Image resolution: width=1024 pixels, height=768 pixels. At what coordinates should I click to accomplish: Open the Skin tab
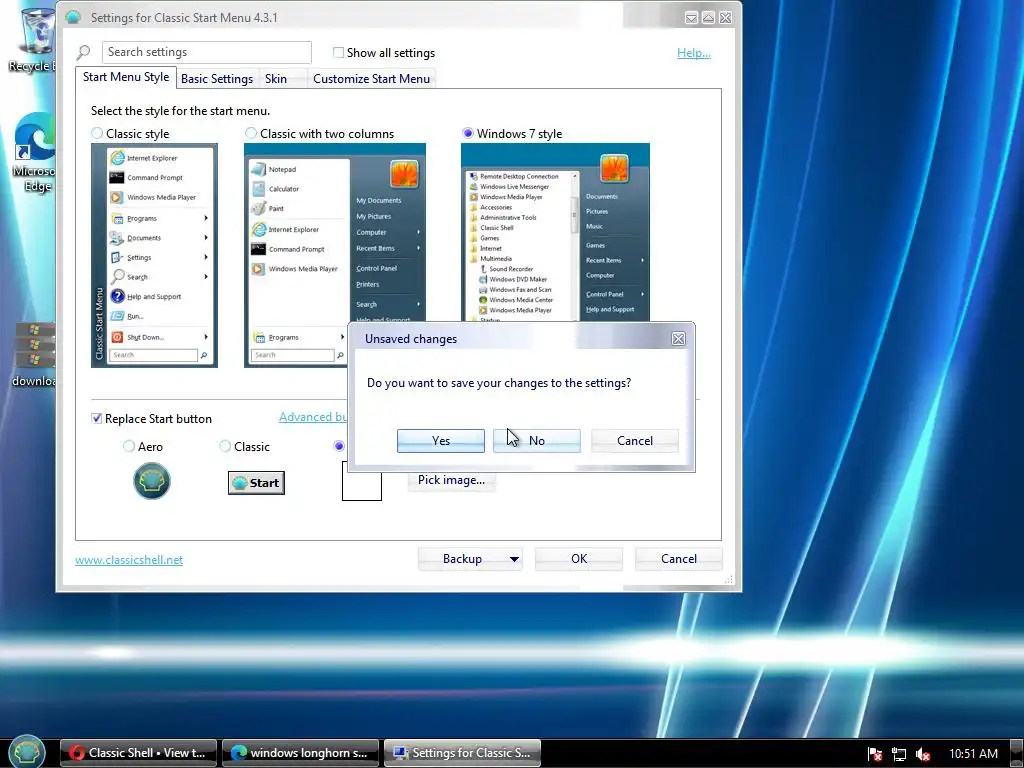tap(276, 79)
